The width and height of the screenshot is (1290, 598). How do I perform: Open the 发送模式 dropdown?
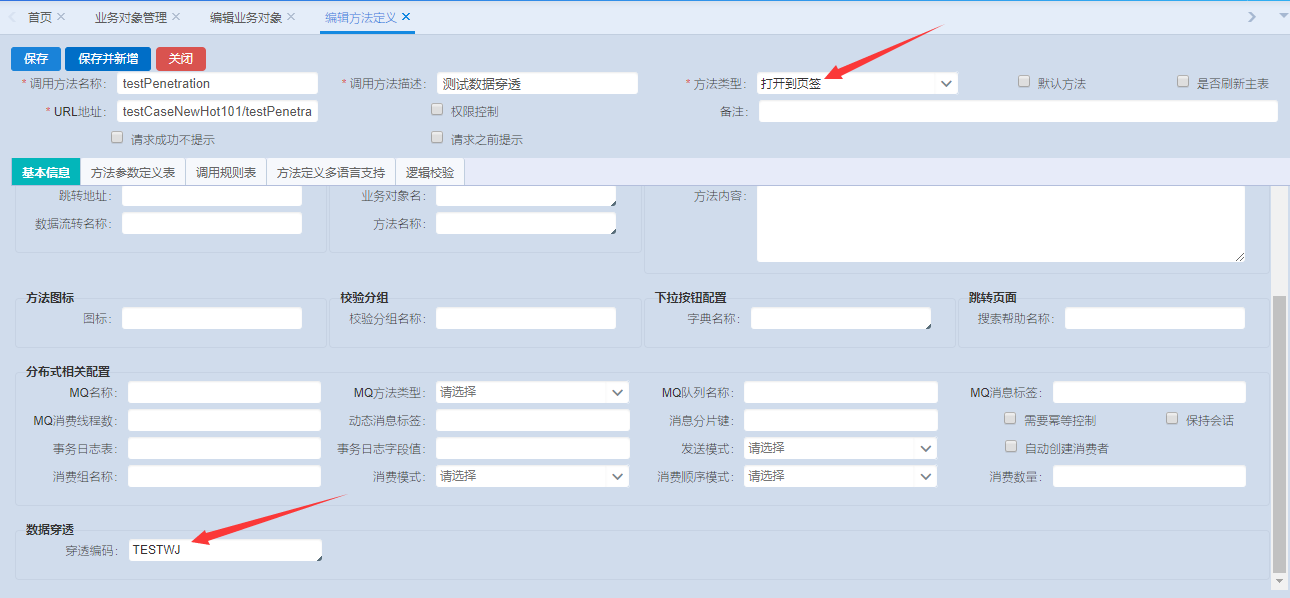840,449
